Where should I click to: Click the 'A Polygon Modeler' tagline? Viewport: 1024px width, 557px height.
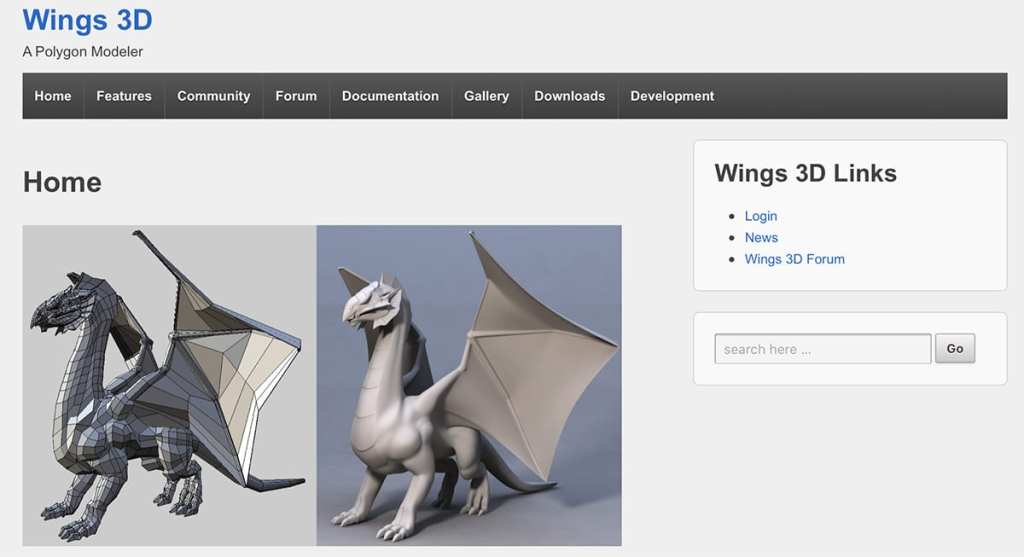point(82,52)
